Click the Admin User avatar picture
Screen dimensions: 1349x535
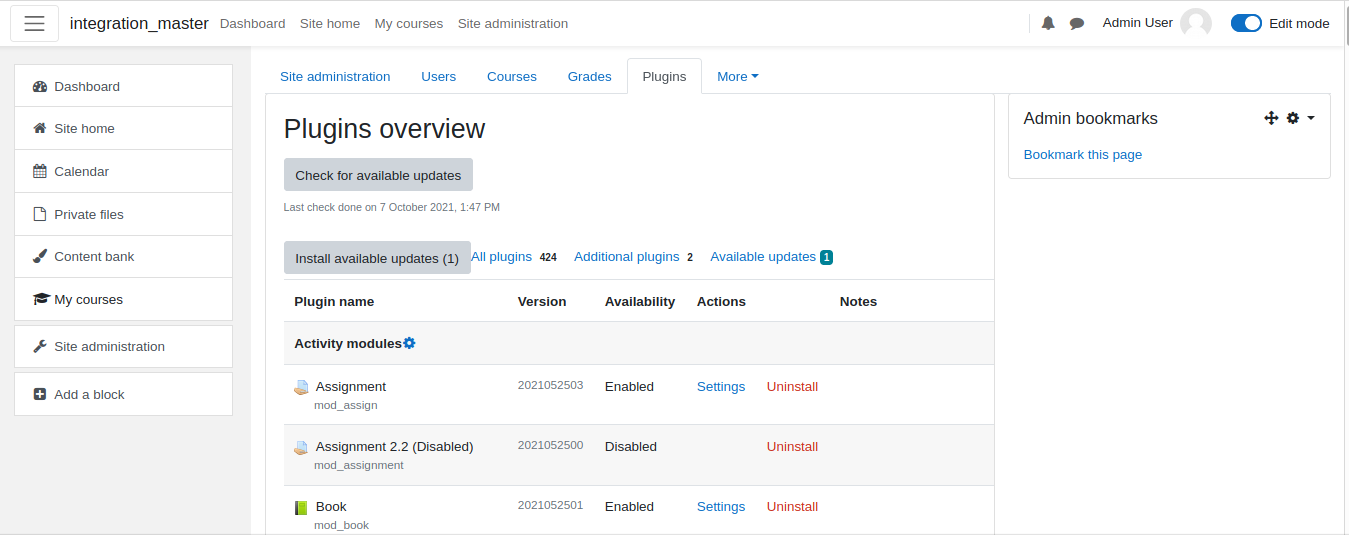coord(1196,24)
